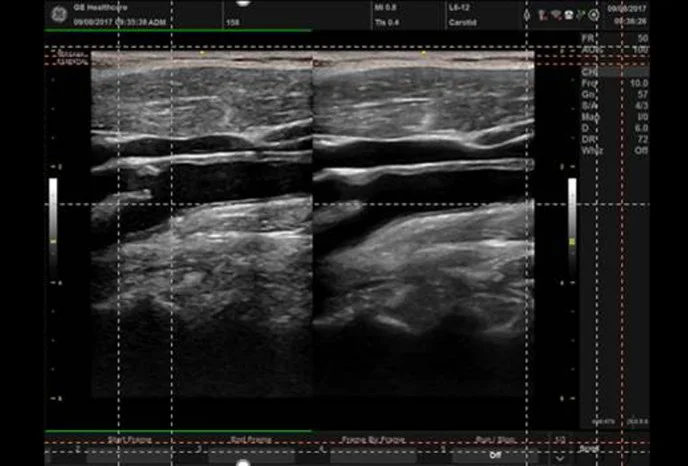Click the Frame By Frame control
The image size is (688, 466).
coord(366,438)
